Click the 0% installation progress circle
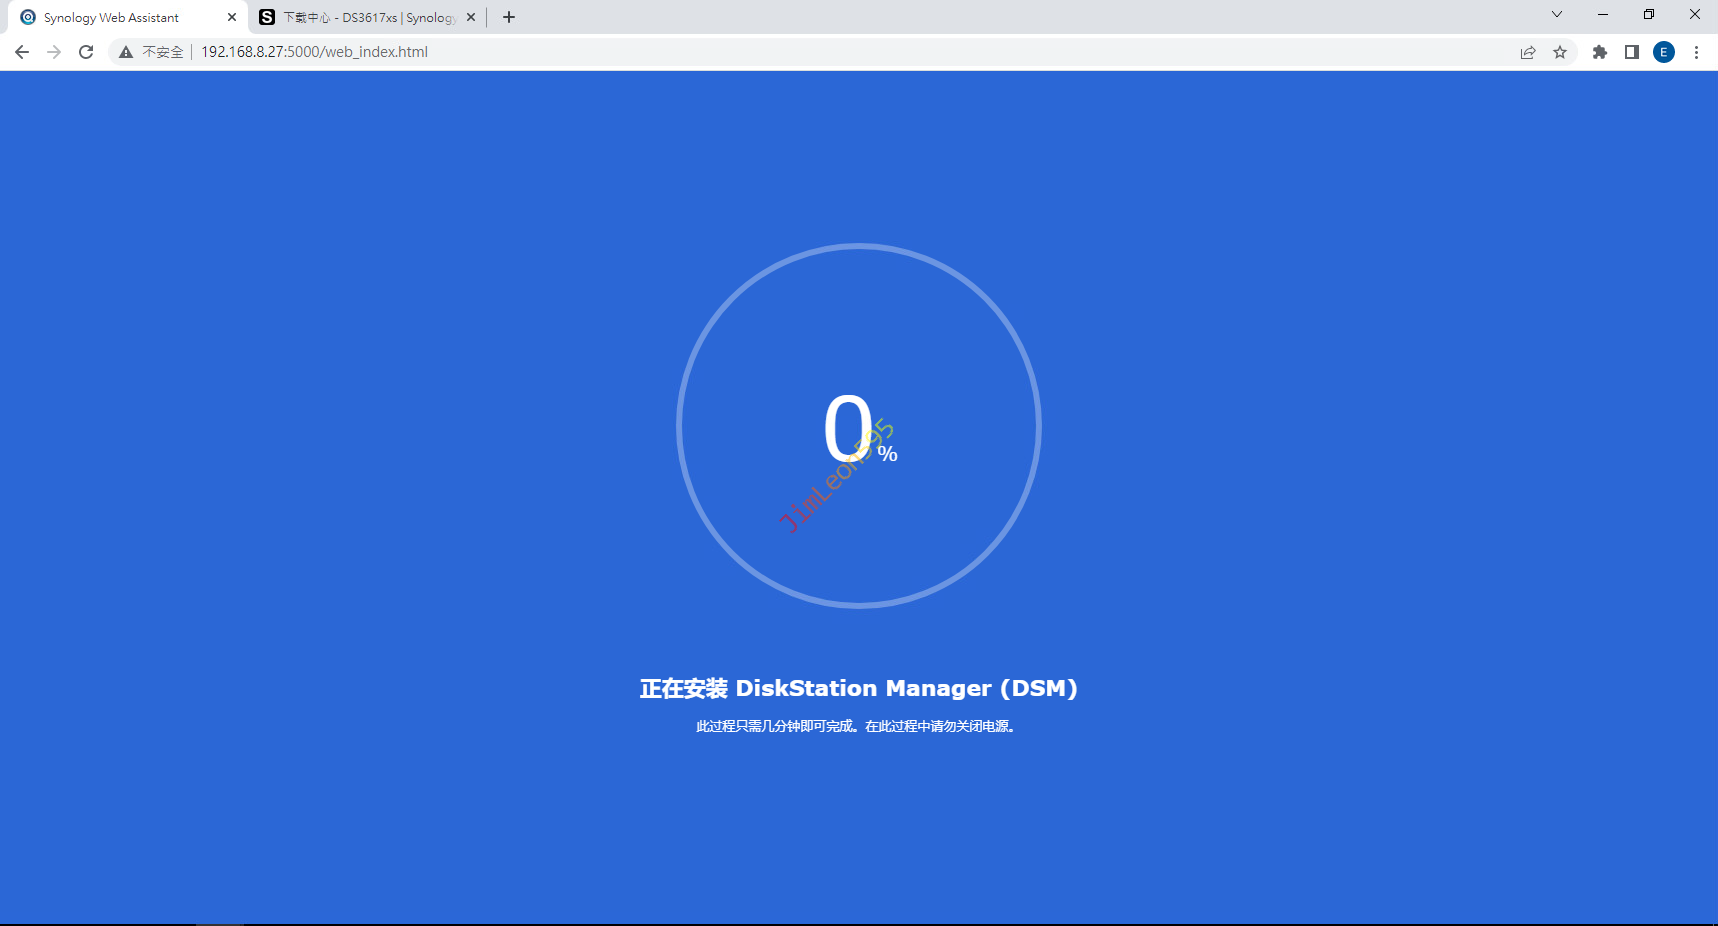This screenshot has height=926, width=1718. click(x=858, y=426)
